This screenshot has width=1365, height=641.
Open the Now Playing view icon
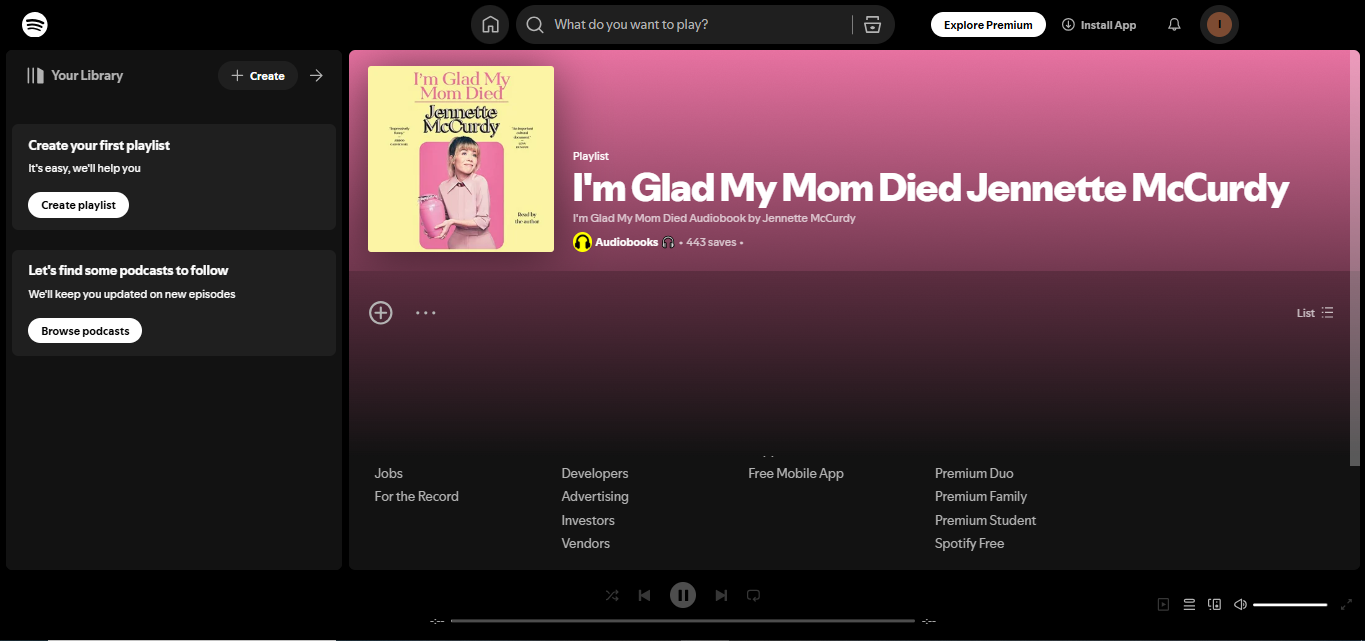pyautogui.click(x=1163, y=604)
